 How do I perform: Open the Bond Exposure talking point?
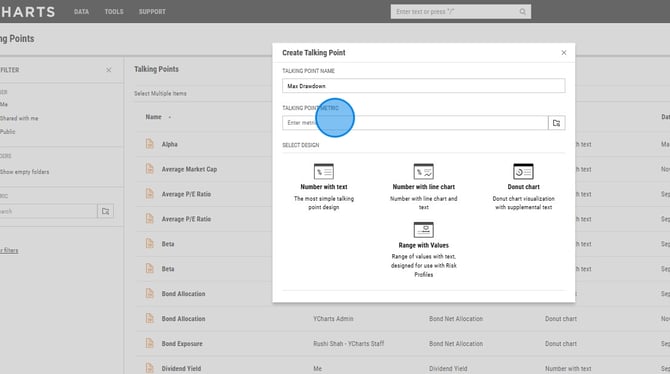coord(182,343)
